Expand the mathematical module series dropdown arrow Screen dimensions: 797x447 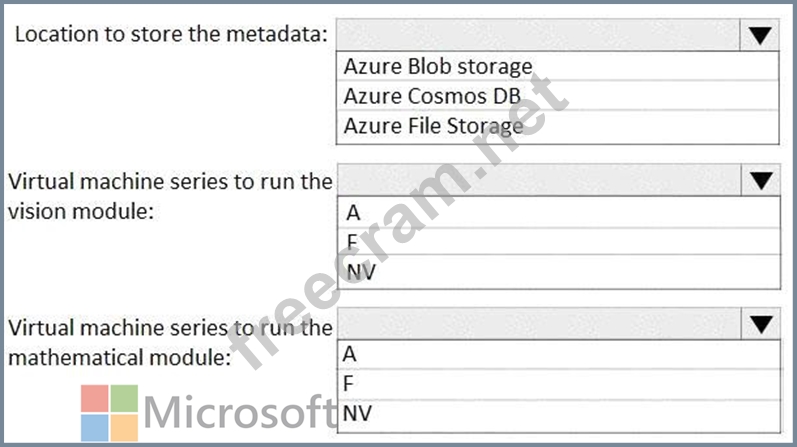760,324
